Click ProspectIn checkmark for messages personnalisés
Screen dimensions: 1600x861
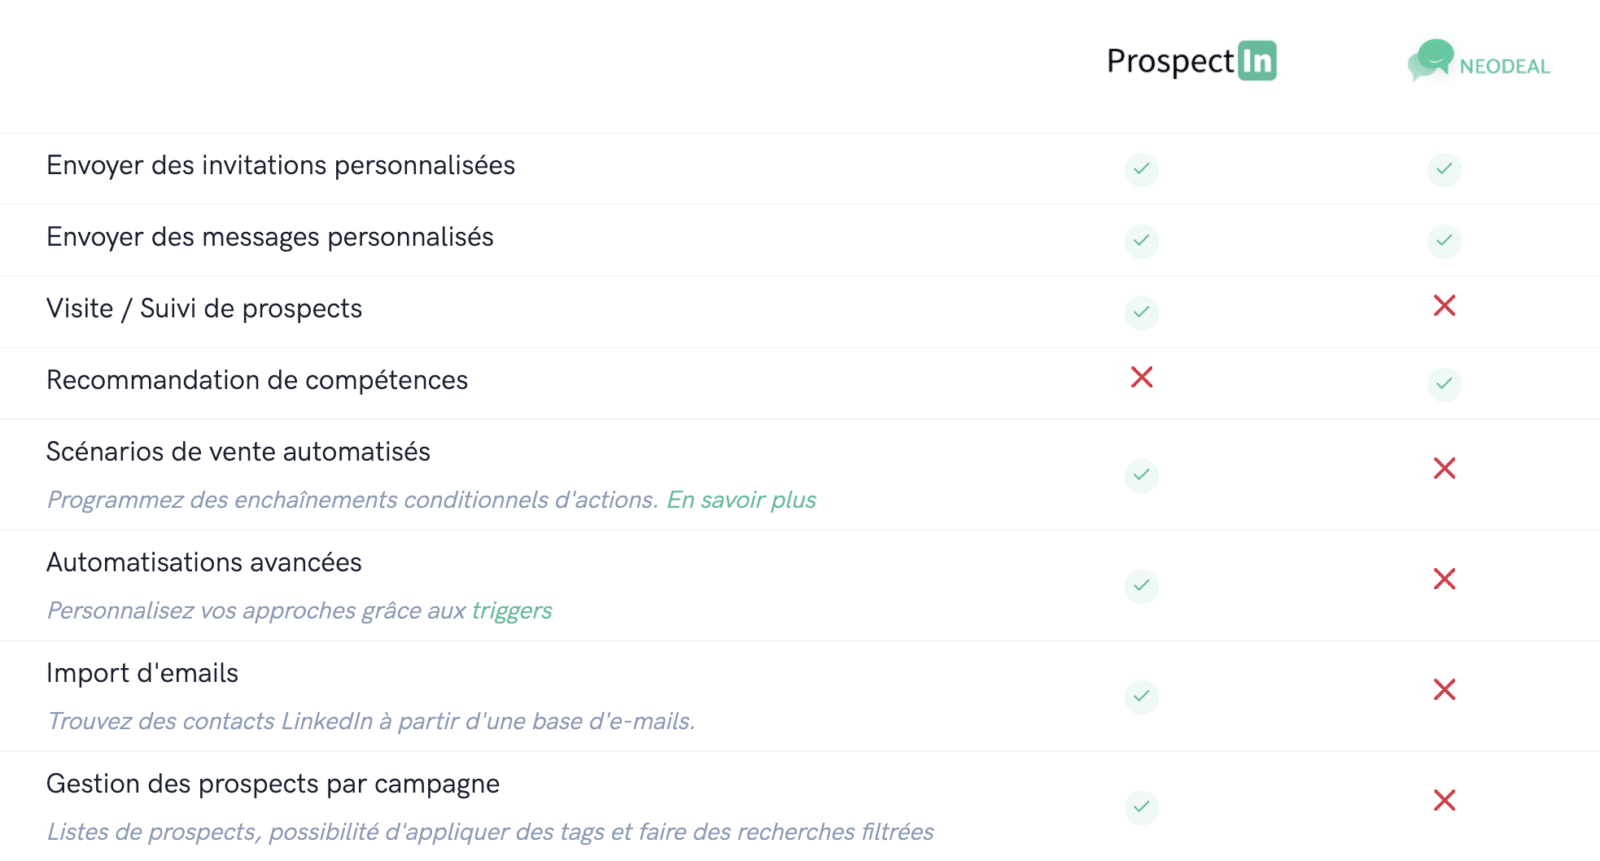1141,241
